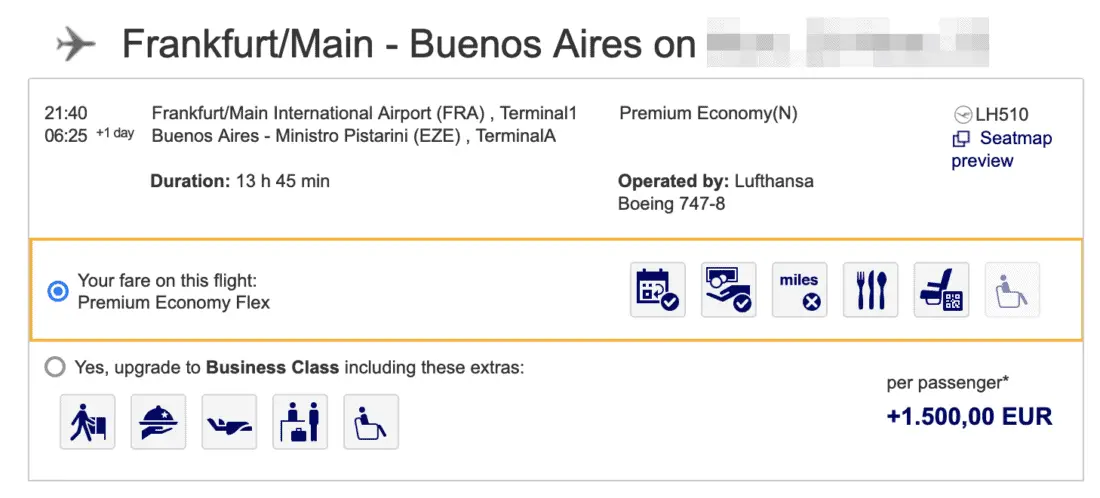Click the miles not included icon
Viewport: 1100px width, 498px height.
coord(799,290)
